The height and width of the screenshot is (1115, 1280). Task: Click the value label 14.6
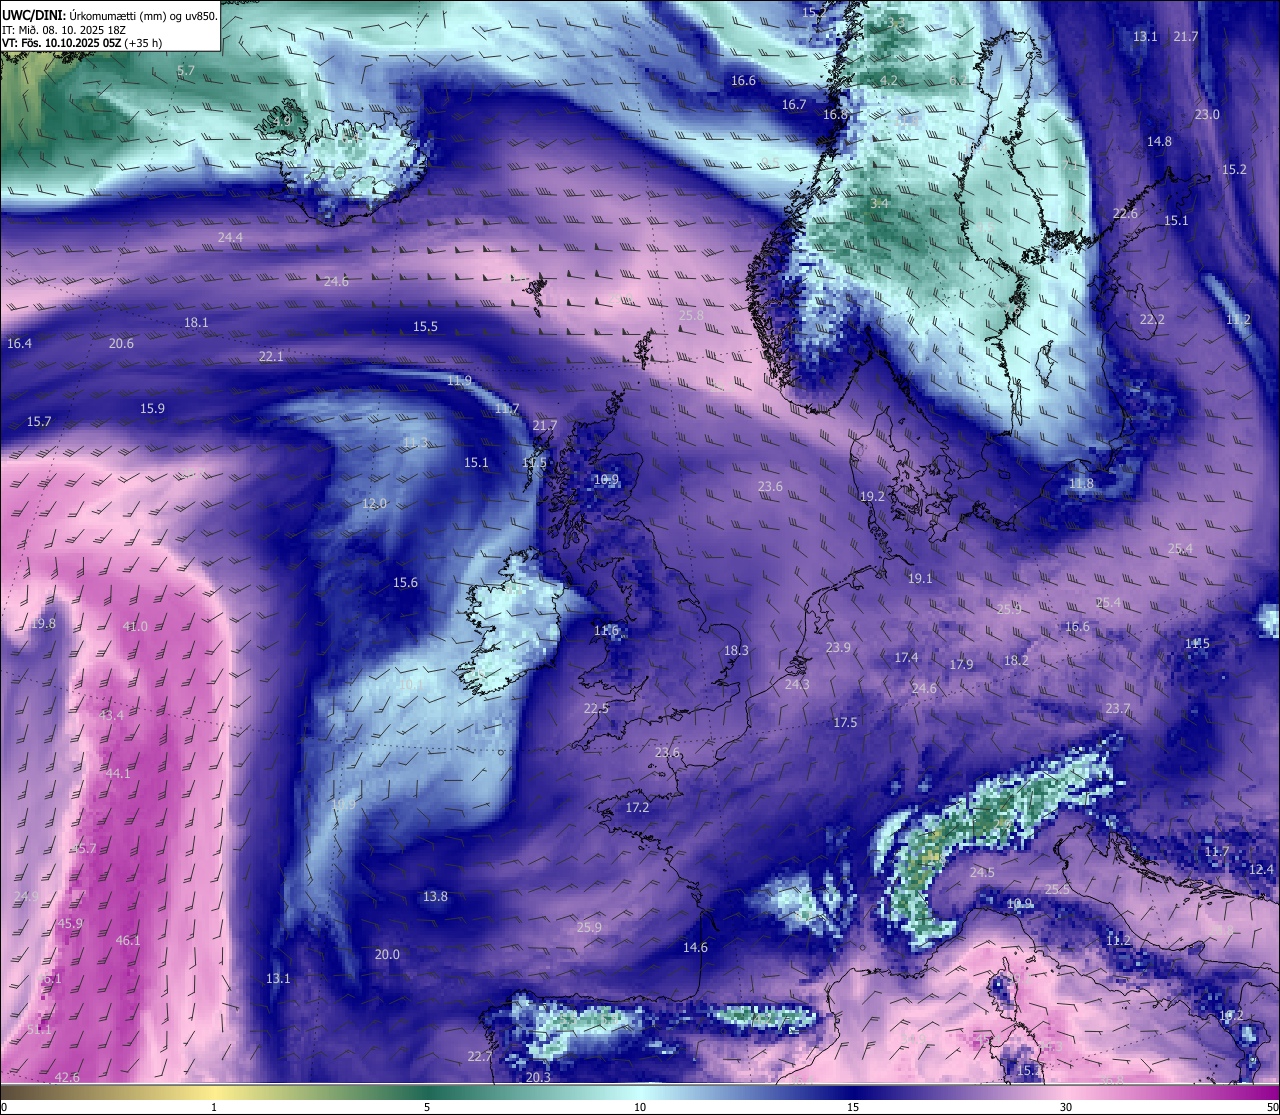(x=695, y=947)
